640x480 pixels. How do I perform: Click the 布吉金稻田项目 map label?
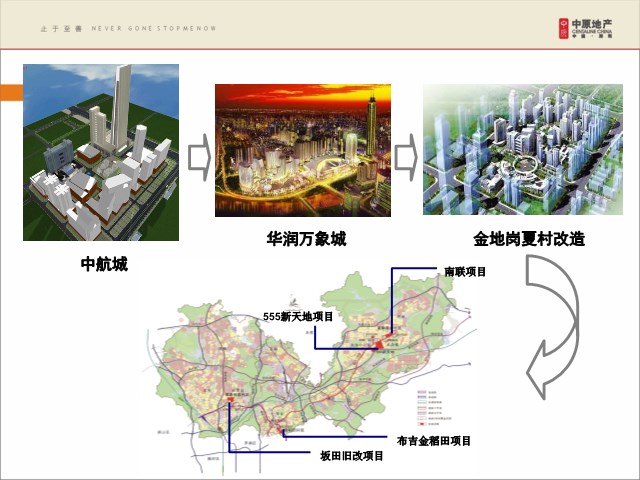[x=434, y=441]
